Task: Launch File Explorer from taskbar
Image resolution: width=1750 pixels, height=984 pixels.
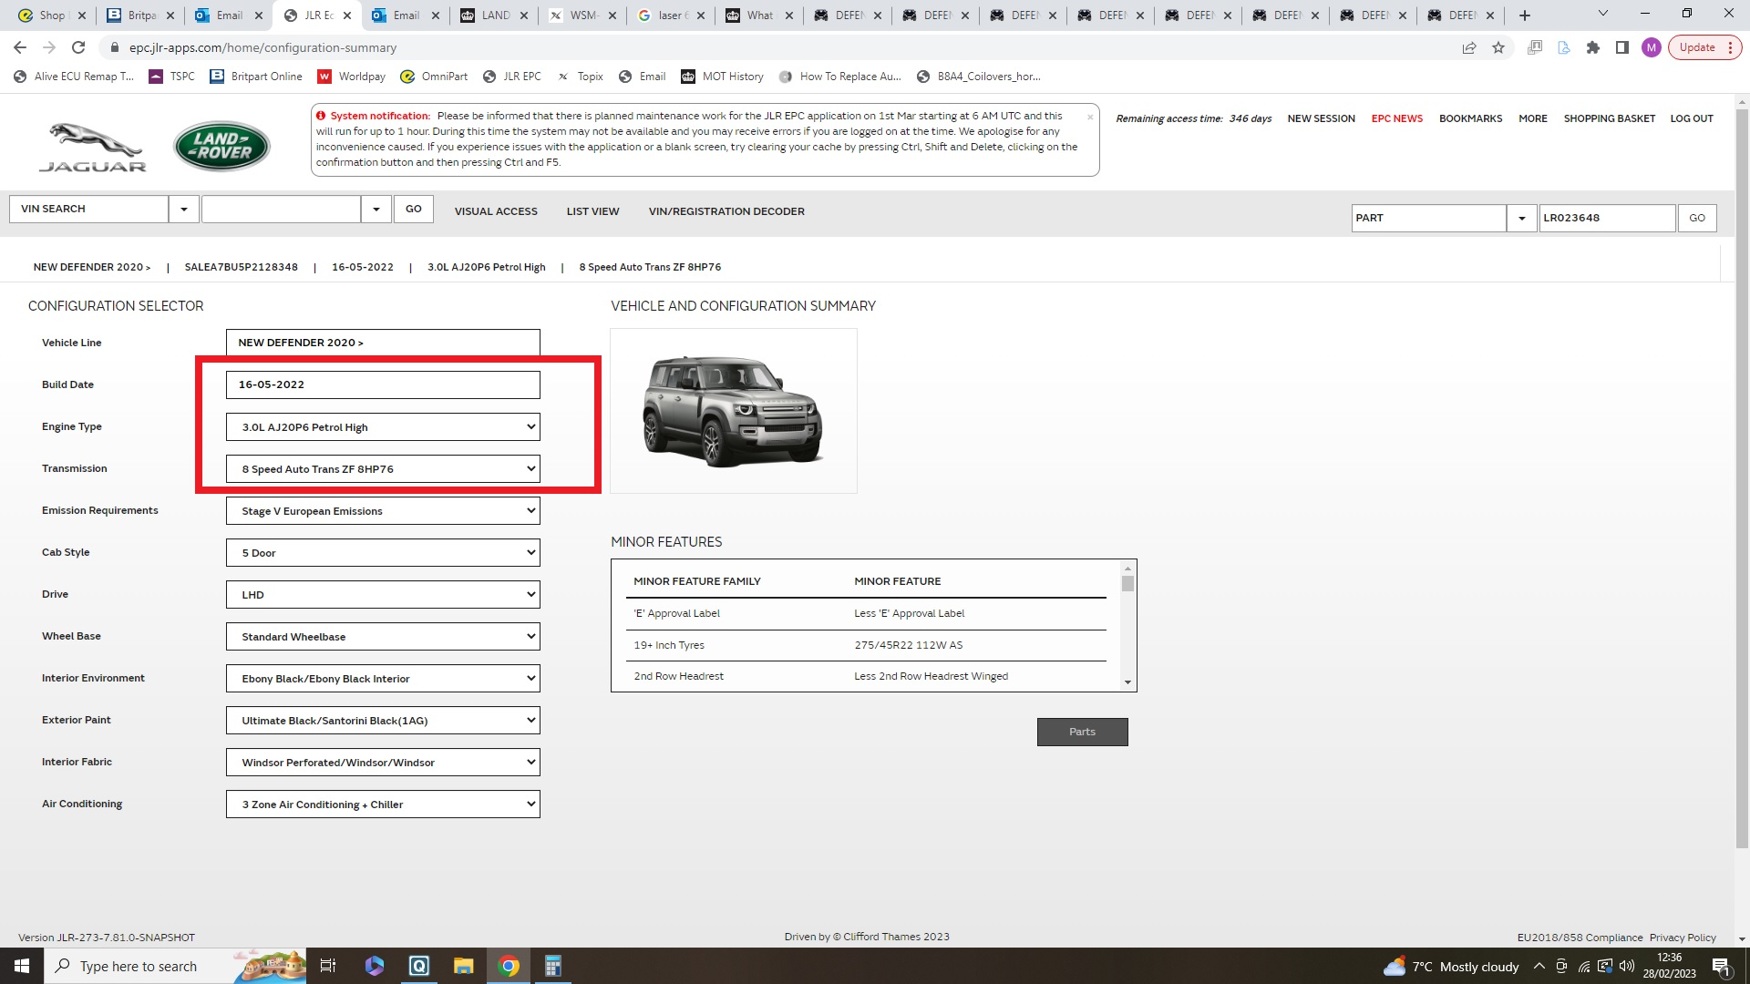Action: tap(463, 966)
